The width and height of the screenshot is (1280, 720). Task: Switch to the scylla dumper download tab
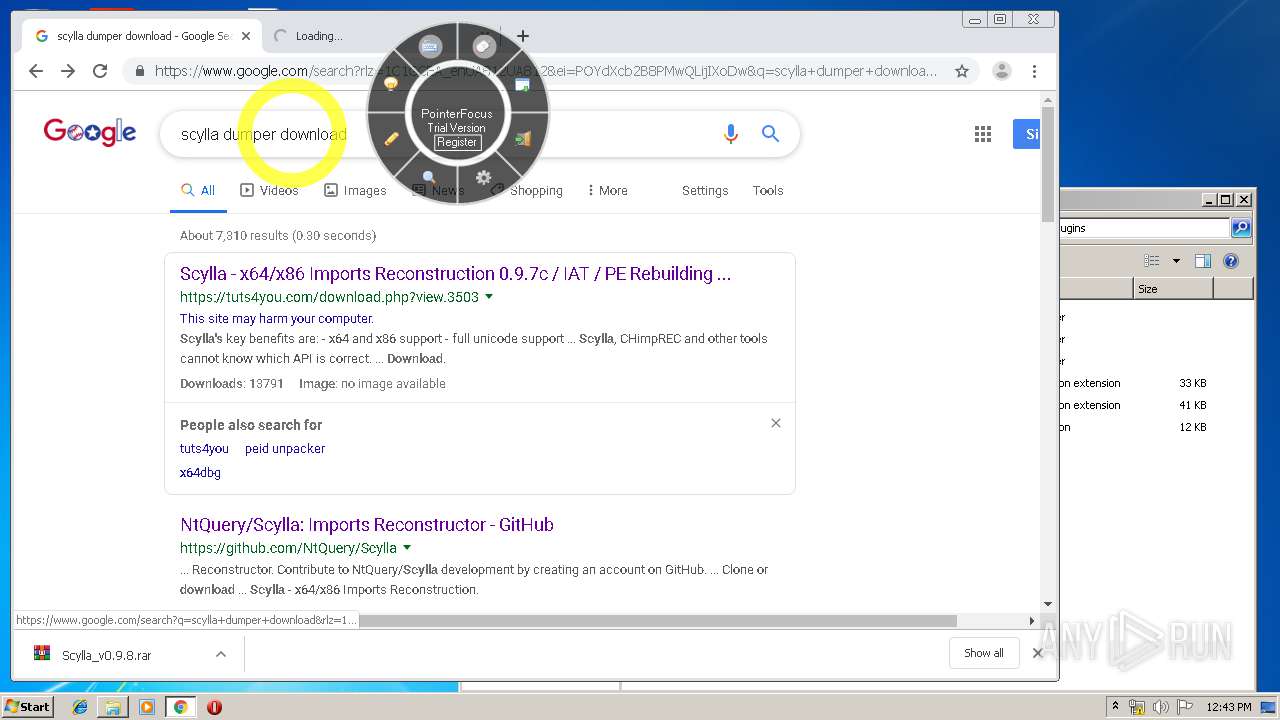pyautogui.click(x=142, y=36)
